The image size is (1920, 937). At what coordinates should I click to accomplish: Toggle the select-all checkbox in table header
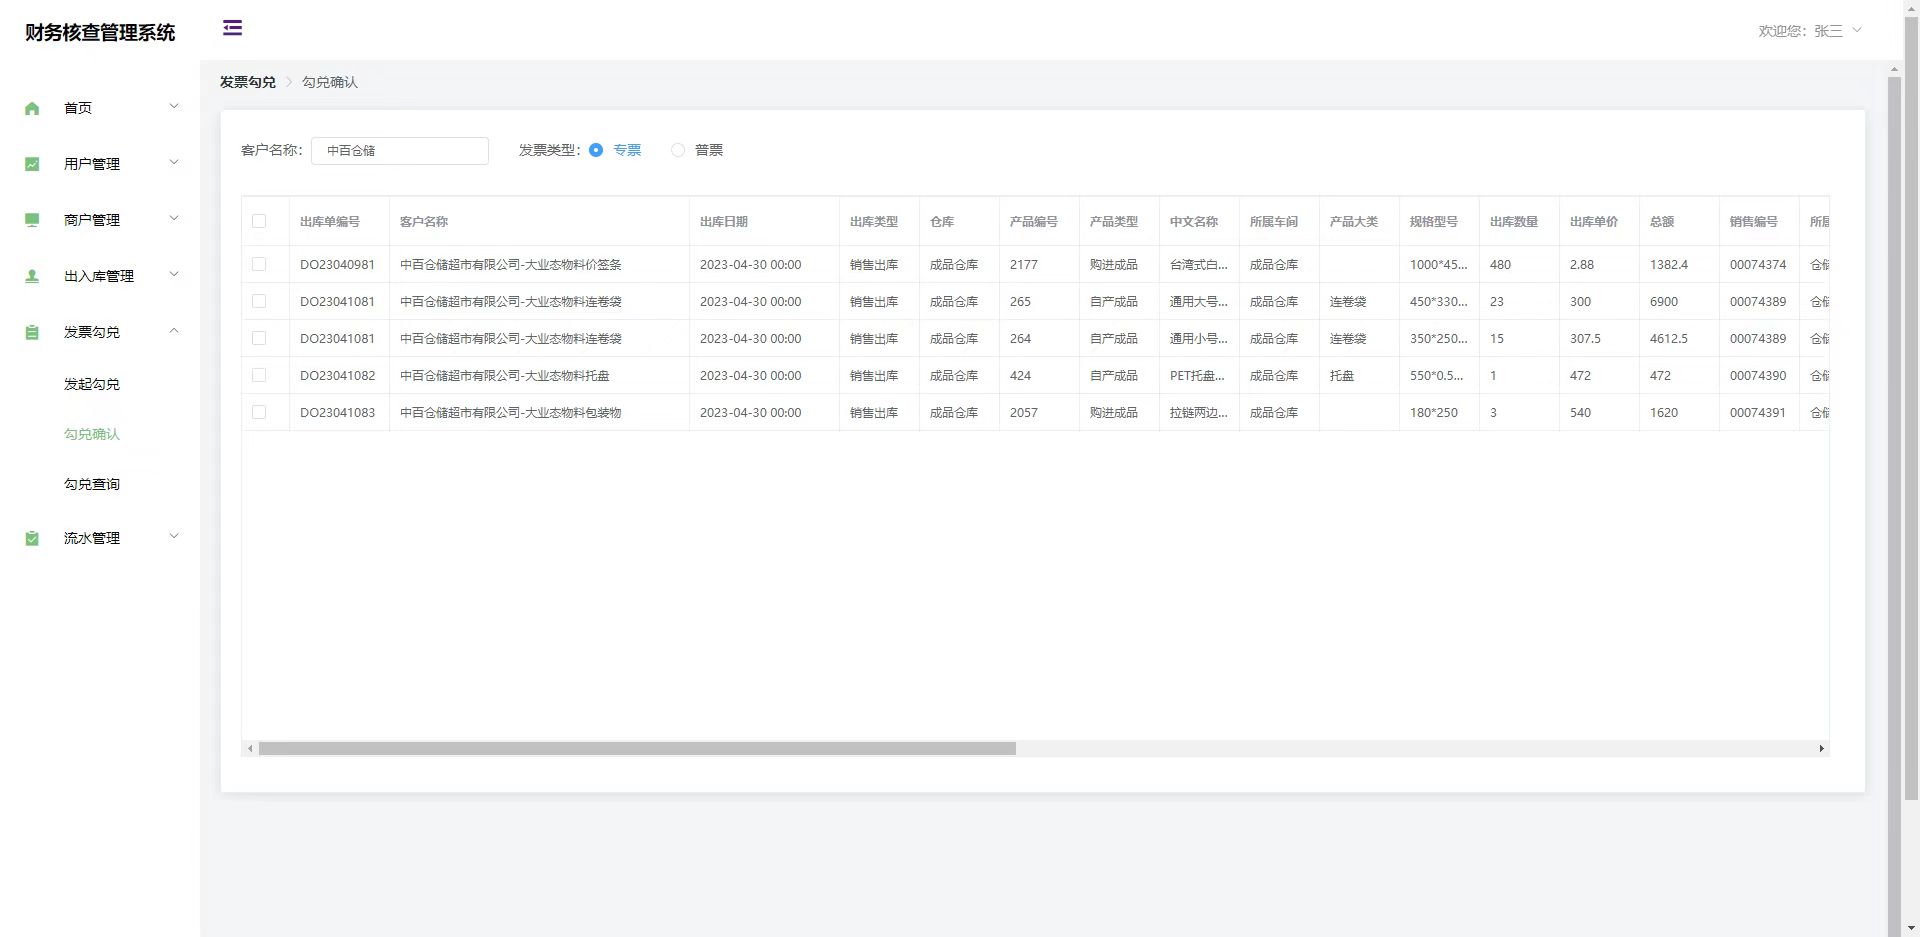(x=259, y=221)
